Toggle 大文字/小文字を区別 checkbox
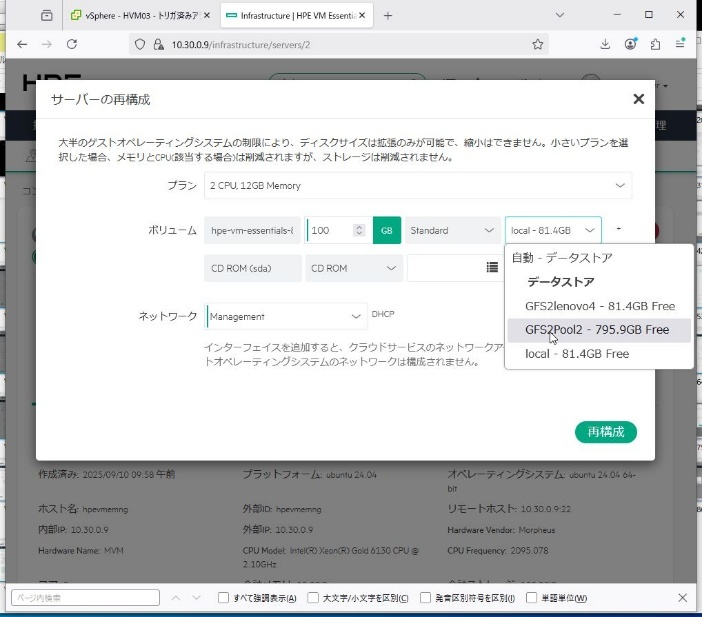 (313, 599)
